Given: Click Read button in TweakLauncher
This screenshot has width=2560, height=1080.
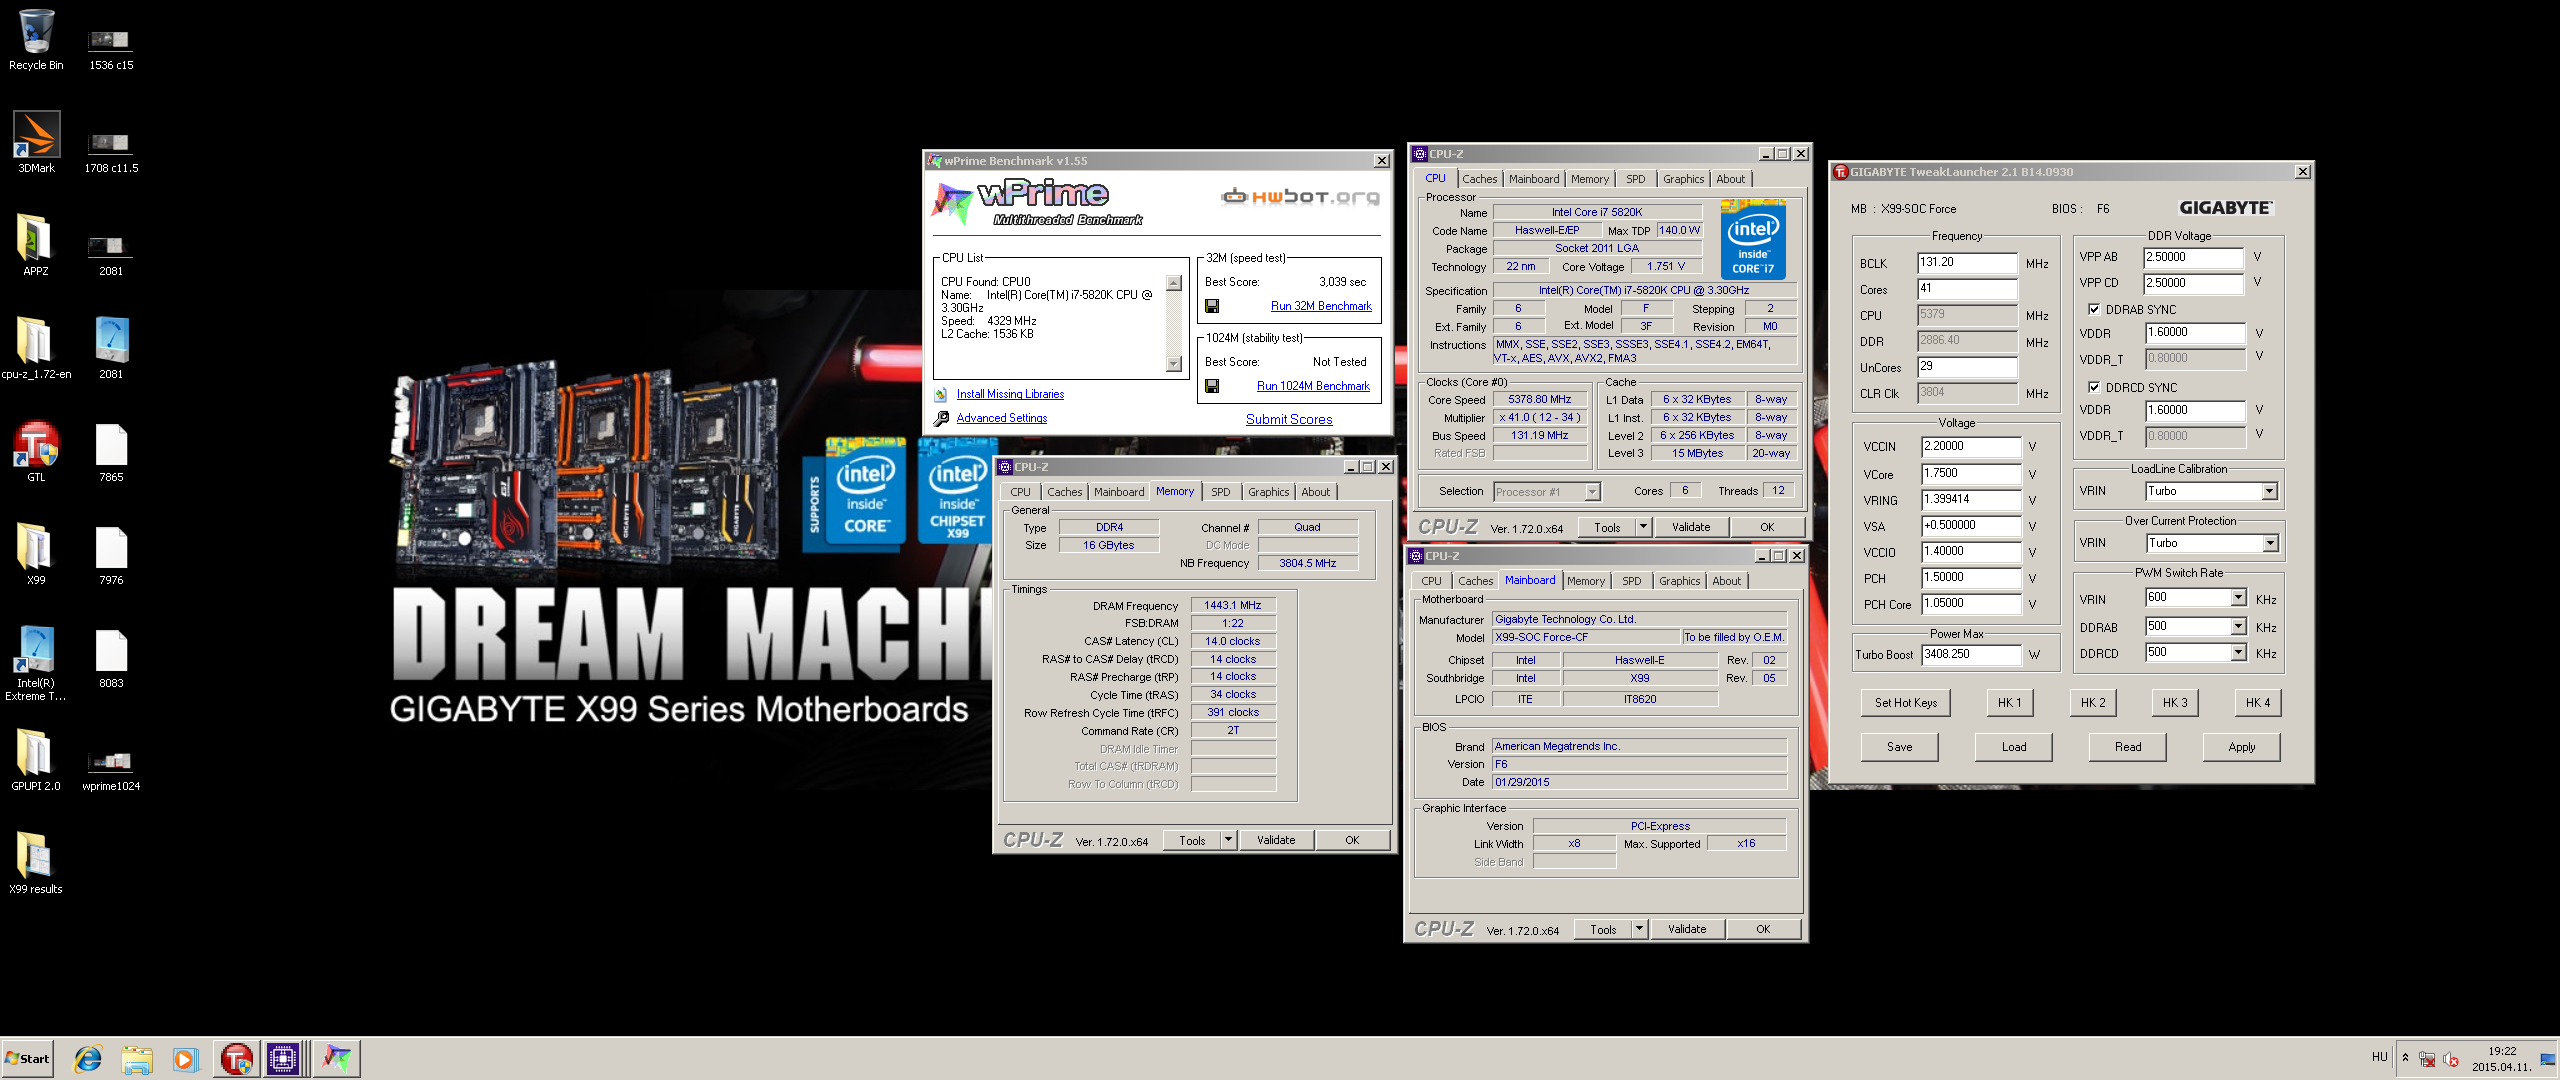Looking at the screenshot, I should [2127, 747].
